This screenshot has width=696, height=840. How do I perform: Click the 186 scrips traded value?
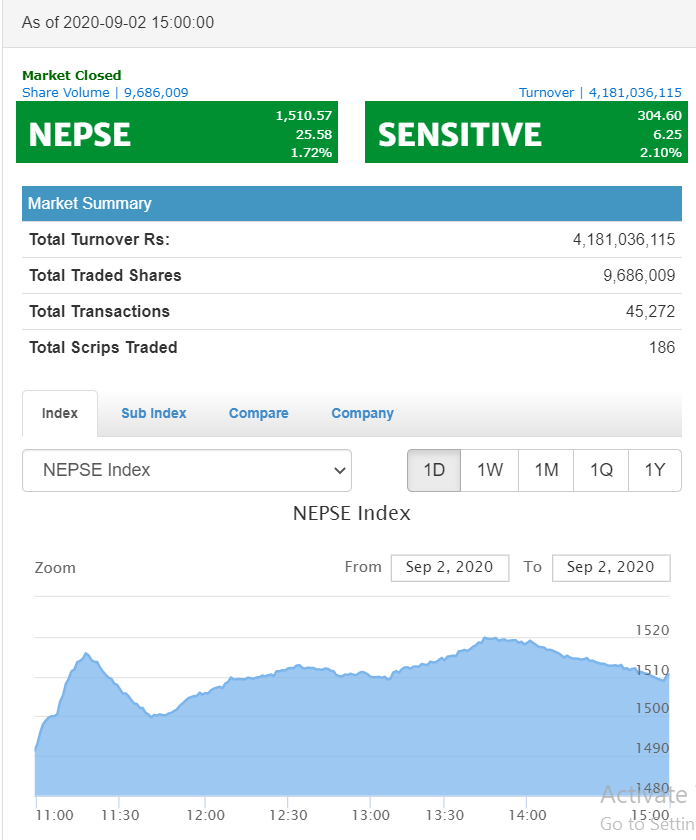point(662,347)
